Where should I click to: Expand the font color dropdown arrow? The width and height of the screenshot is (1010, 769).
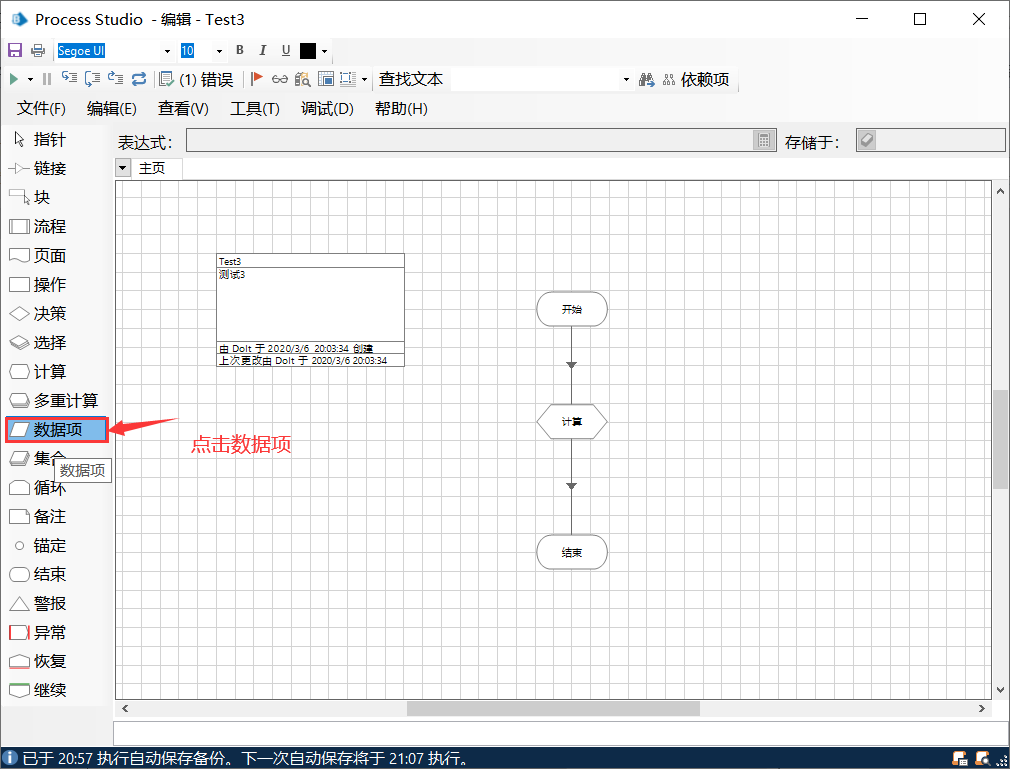tap(324, 51)
